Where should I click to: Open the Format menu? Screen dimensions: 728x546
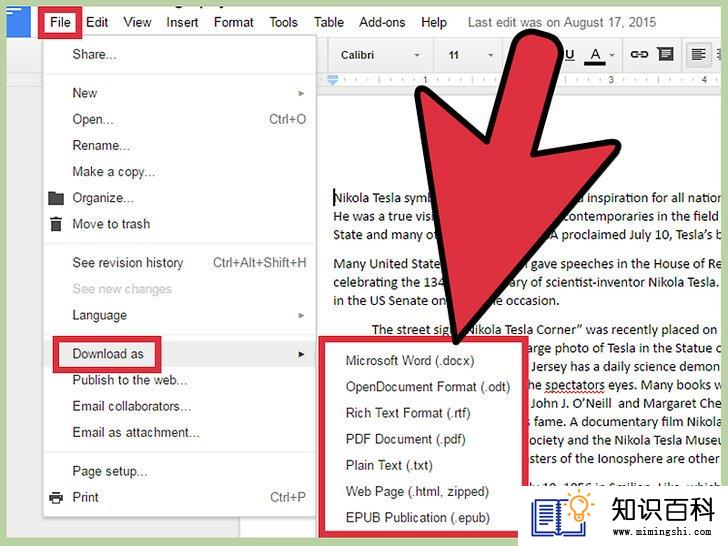[234, 22]
